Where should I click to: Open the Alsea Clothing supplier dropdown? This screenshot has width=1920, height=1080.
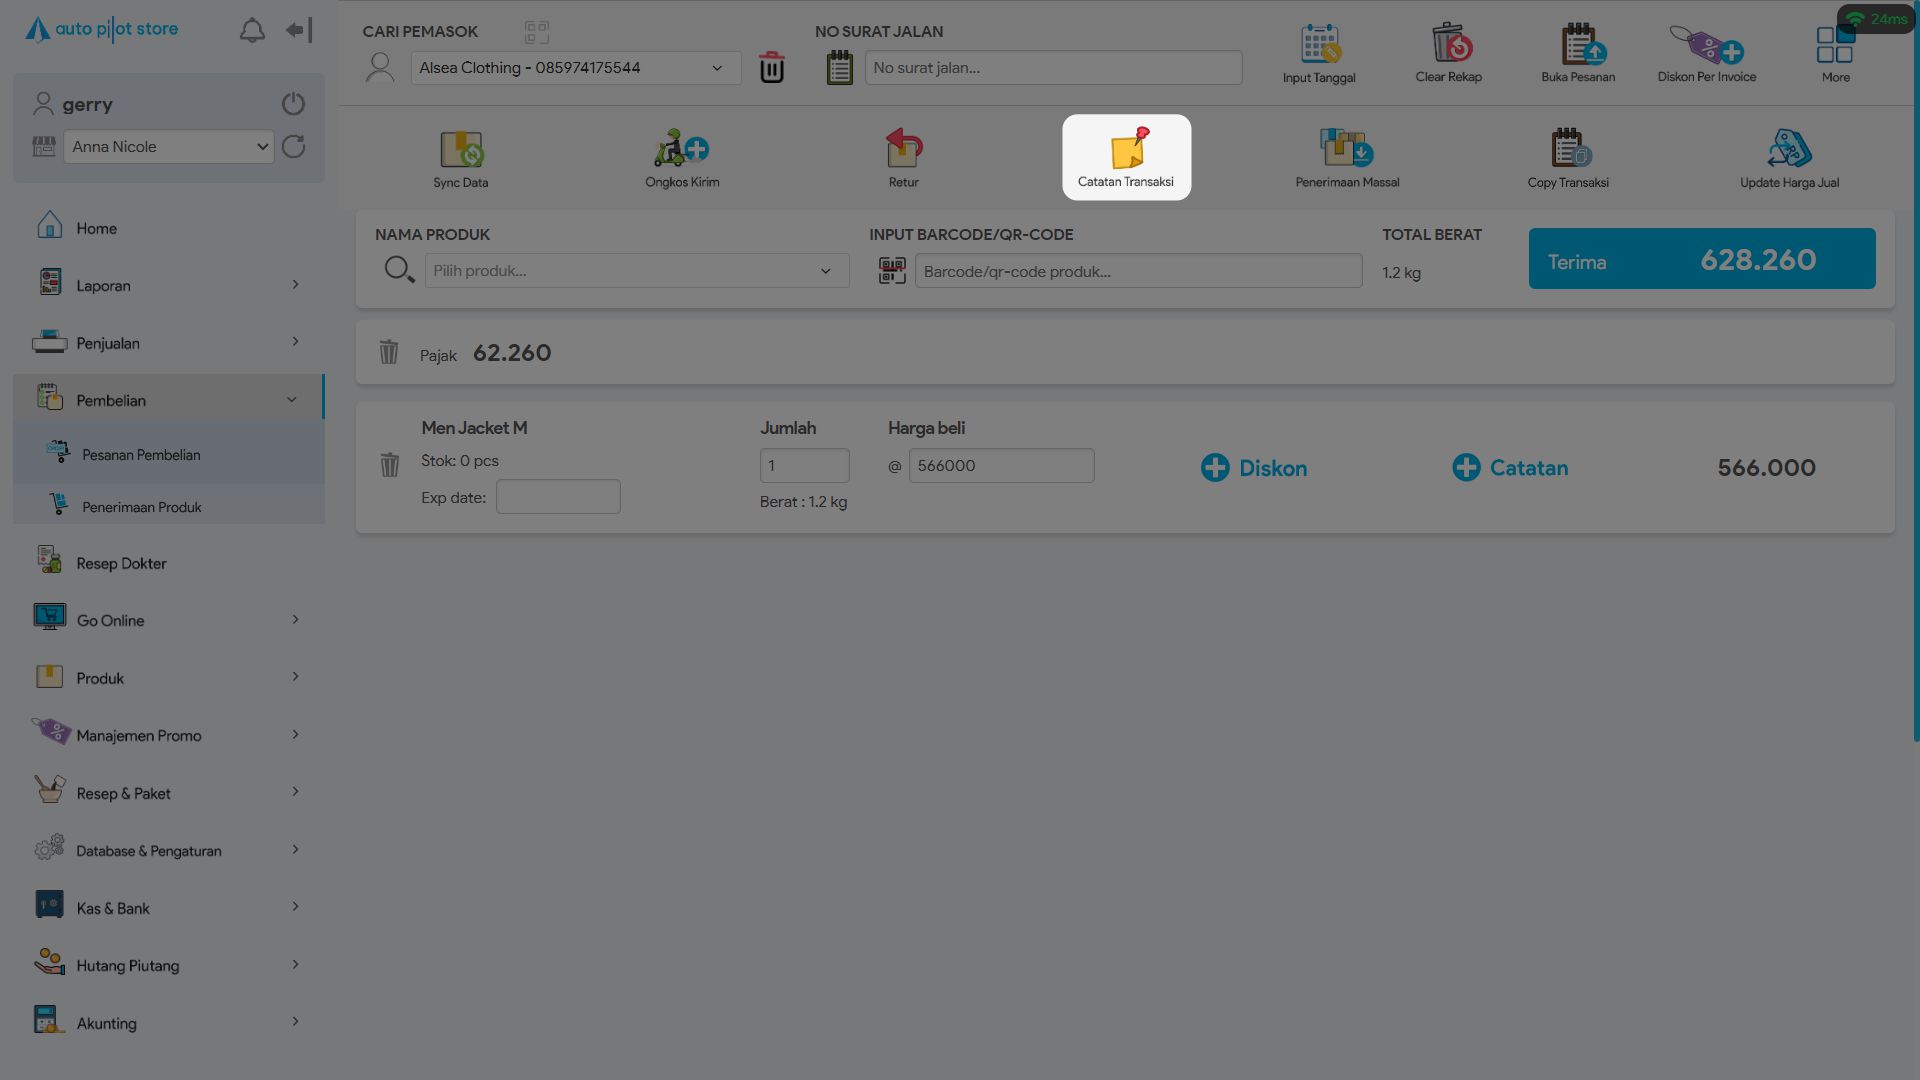pos(575,68)
